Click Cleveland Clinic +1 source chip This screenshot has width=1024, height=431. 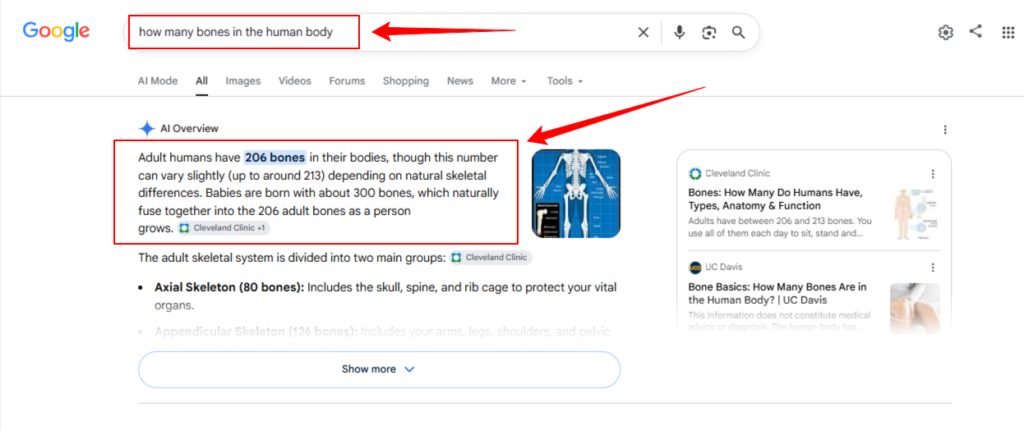[224, 229]
